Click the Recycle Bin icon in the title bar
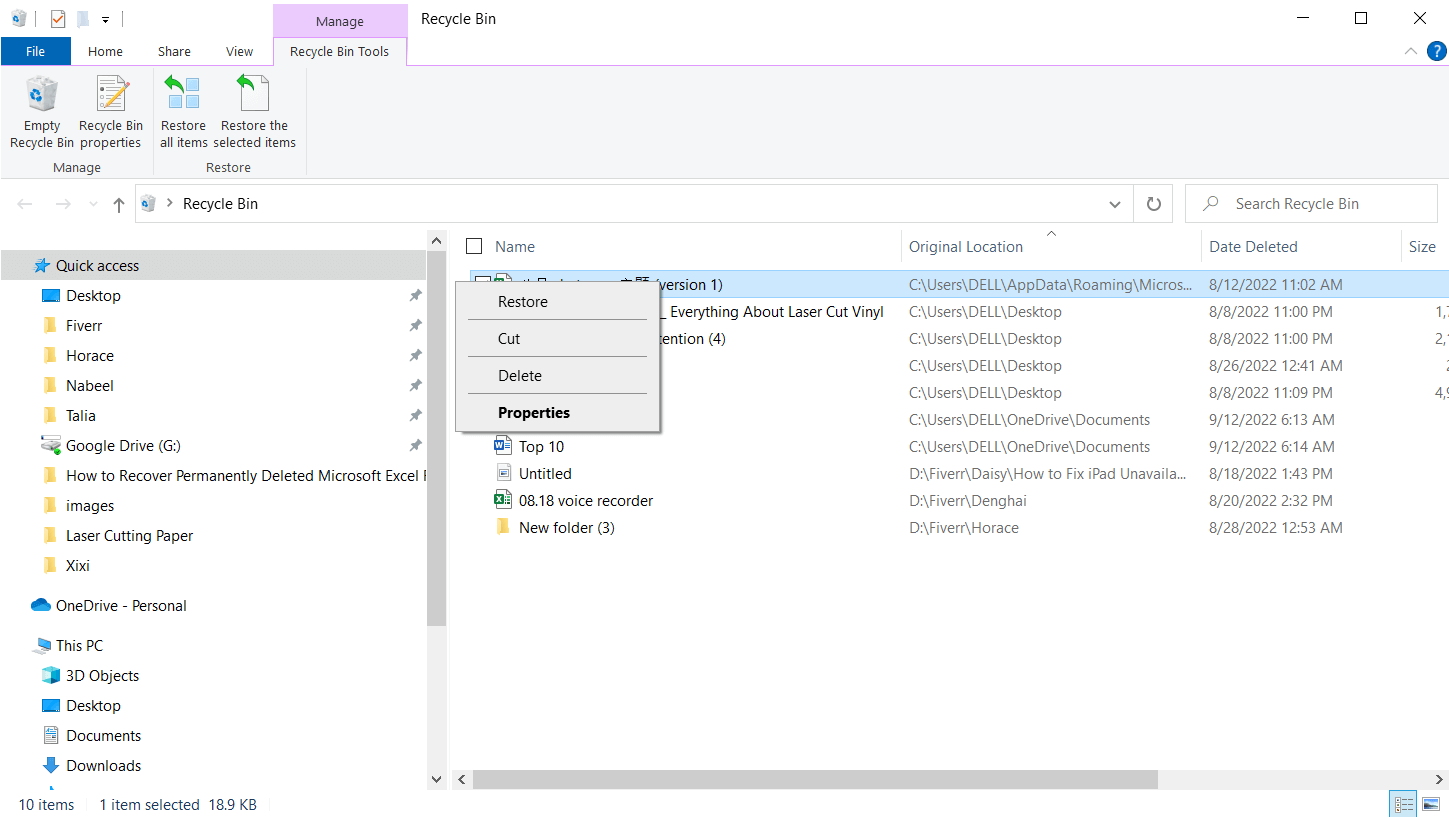Screen dimensions: 1449x817 point(18,19)
